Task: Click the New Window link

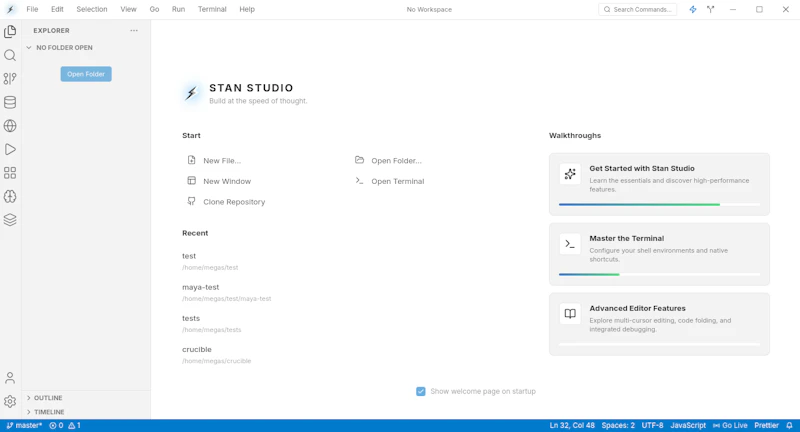Action: point(227,181)
